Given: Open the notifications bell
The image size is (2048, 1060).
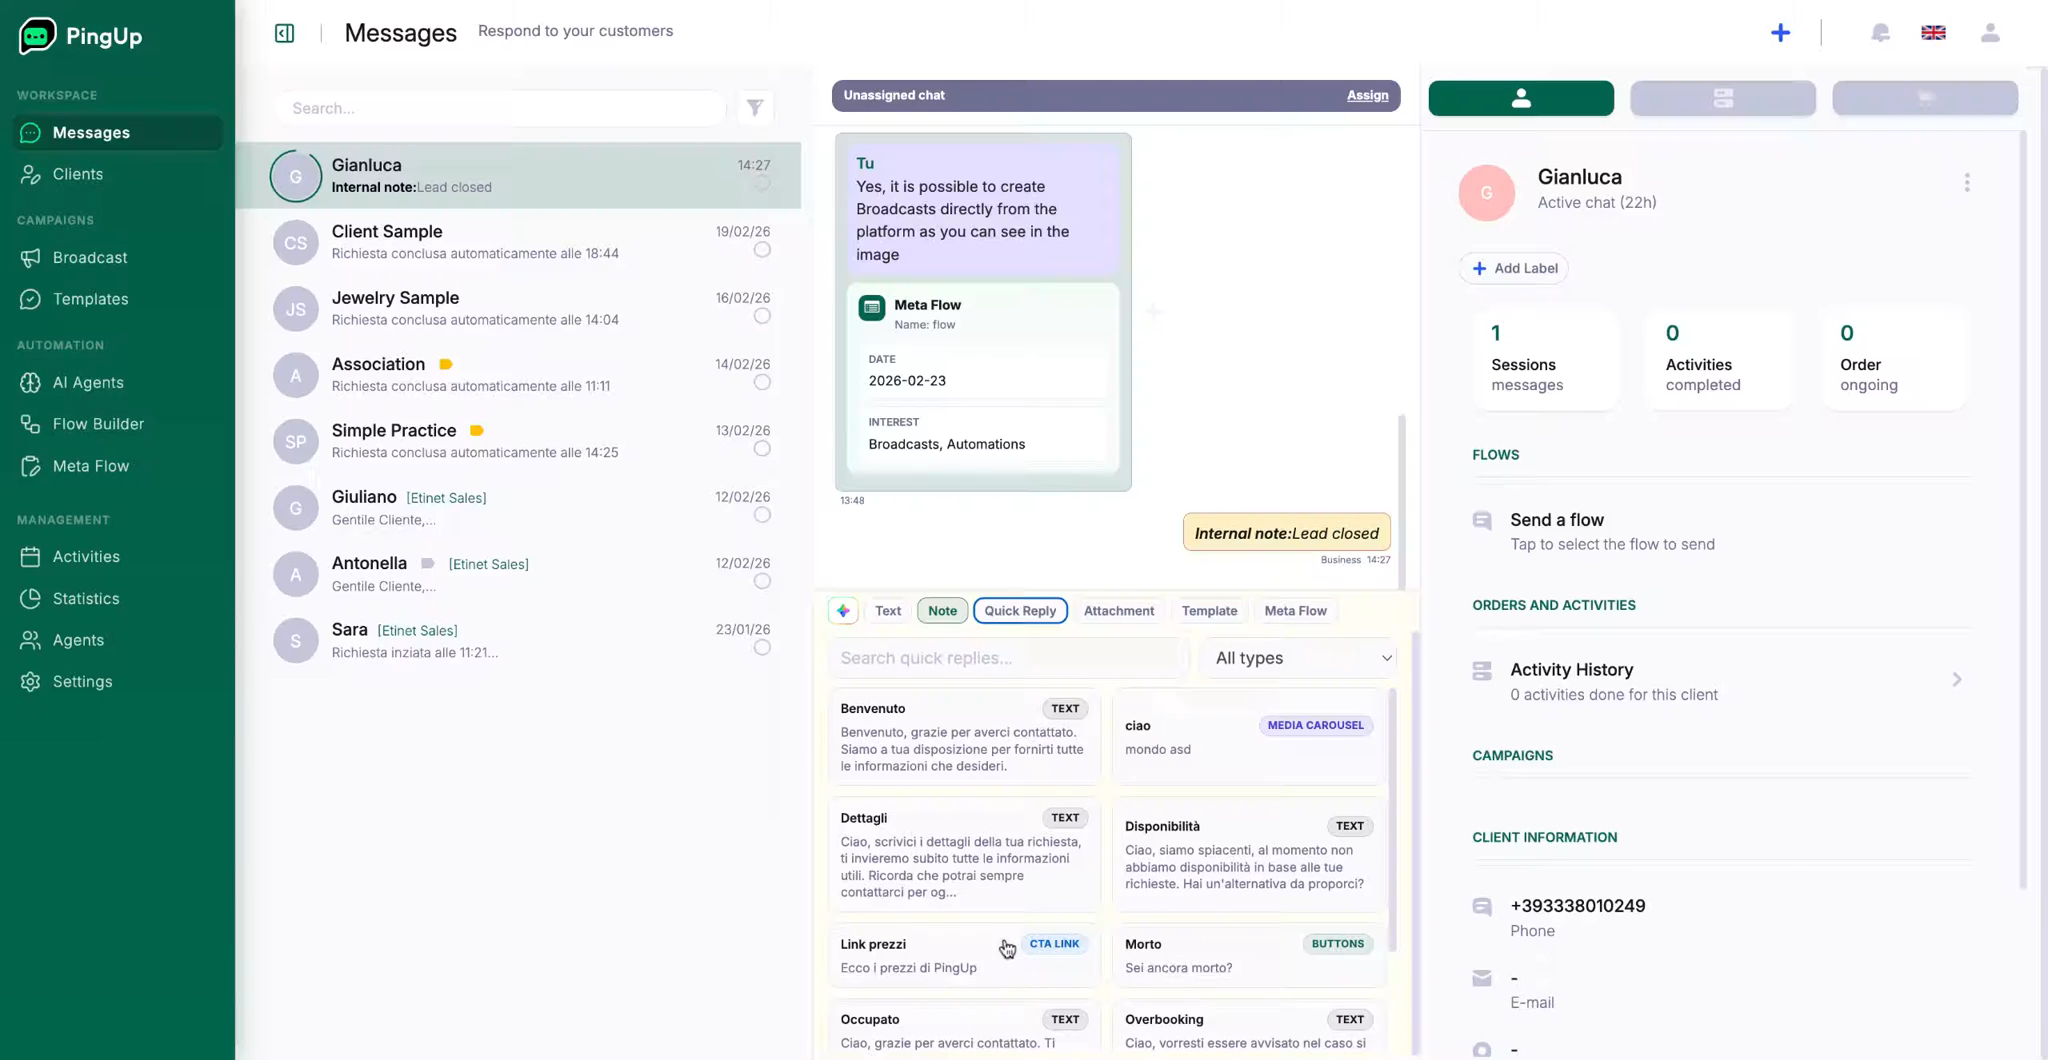Looking at the screenshot, I should click(x=1880, y=33).
